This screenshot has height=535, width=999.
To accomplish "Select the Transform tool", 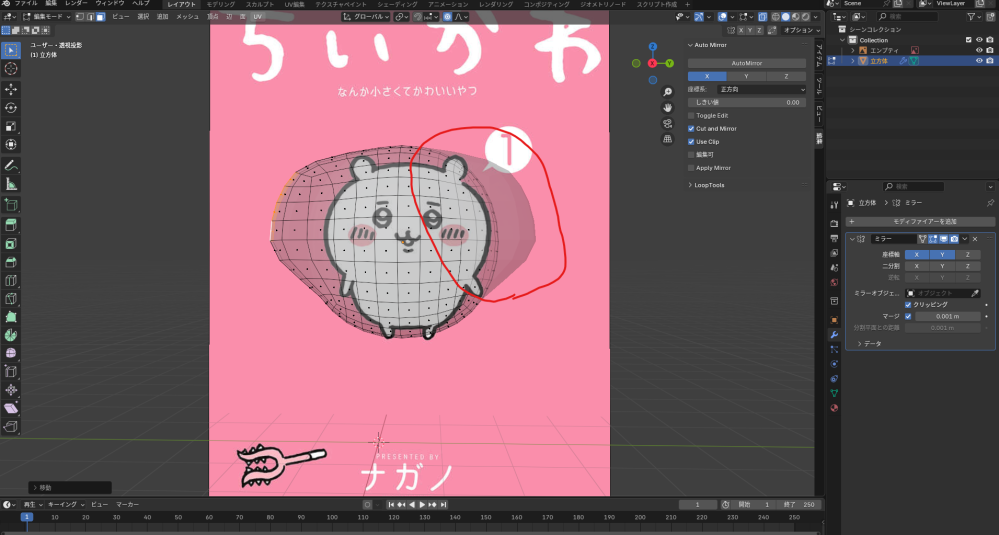I will coord(11,145).
